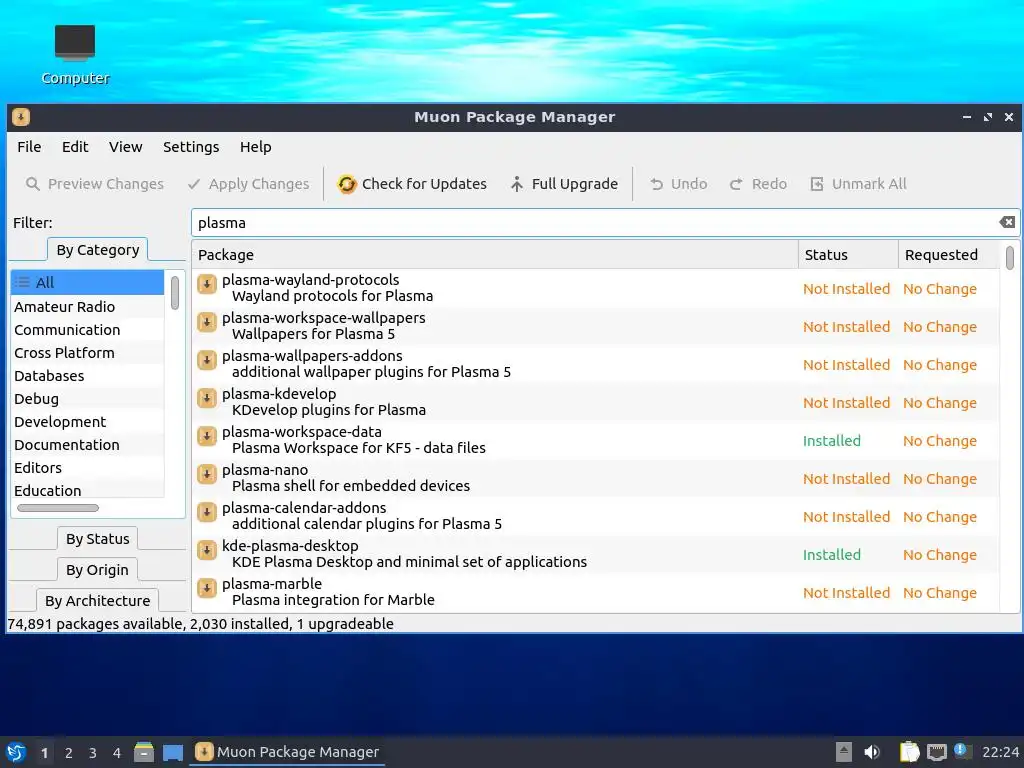
Task: Switch to virtual desktop 2
Action: tap(69, 753)
